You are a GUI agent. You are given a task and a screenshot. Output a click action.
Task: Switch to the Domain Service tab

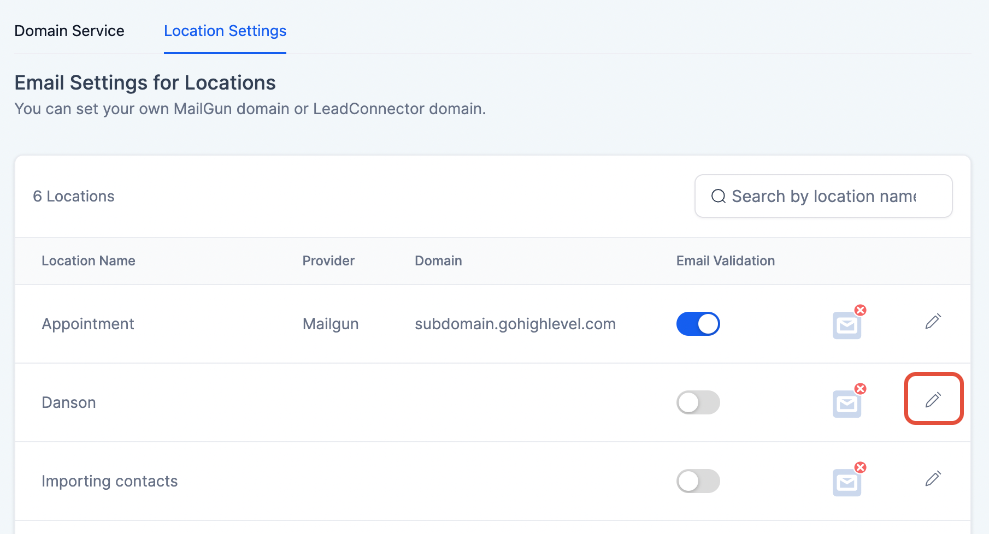[69, 31]
